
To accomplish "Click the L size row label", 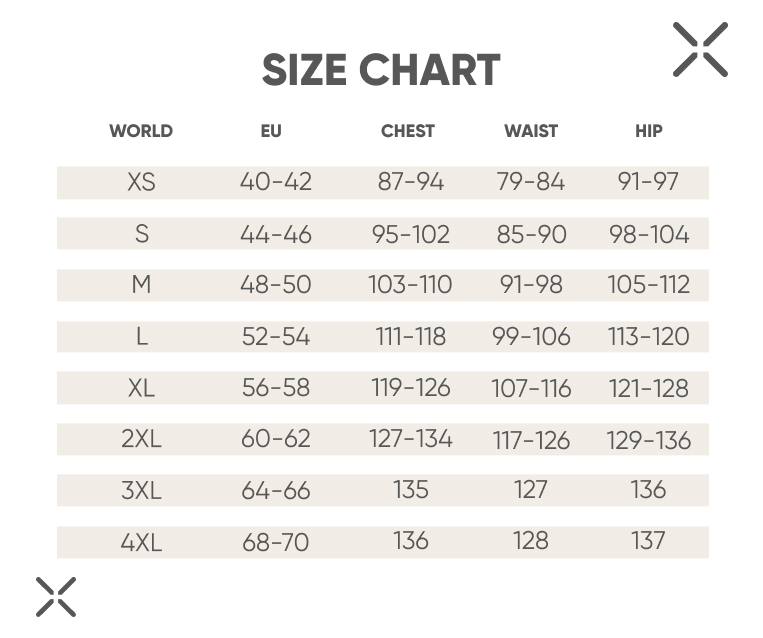I will [142, 337].
